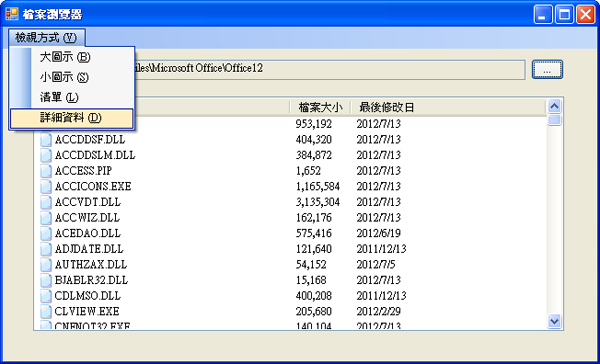Sort by 檔案大小 column header
600x364 pixels.
pyautogui.click(x=320, y=108)
